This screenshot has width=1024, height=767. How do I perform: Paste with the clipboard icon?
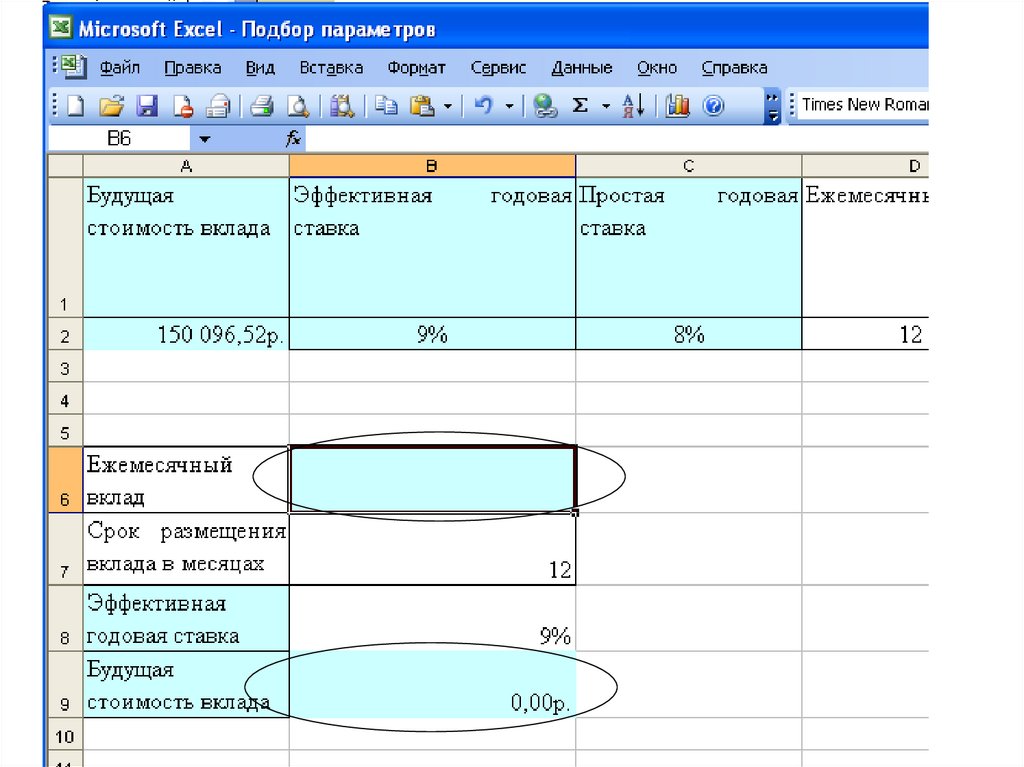click(x=422, y=105)
